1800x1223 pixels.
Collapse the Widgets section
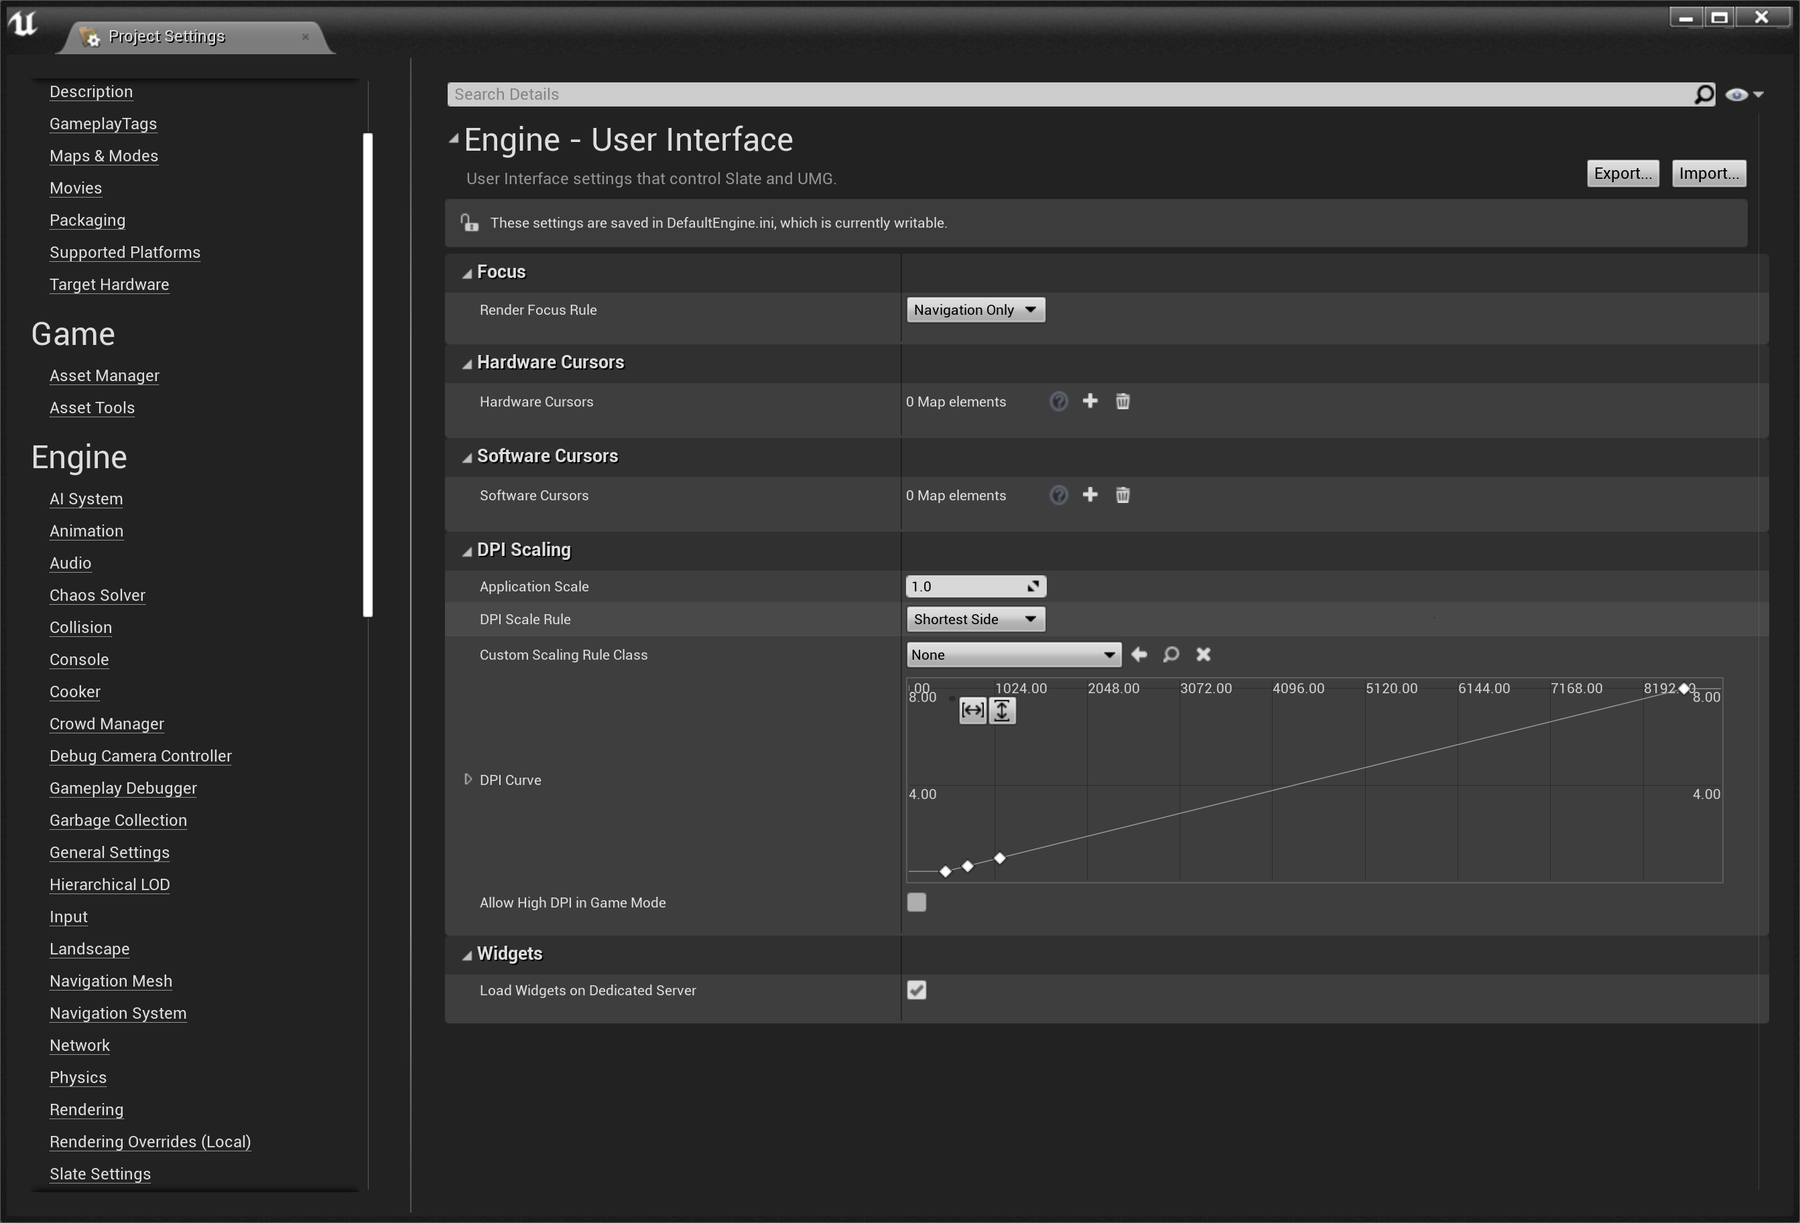467,955
